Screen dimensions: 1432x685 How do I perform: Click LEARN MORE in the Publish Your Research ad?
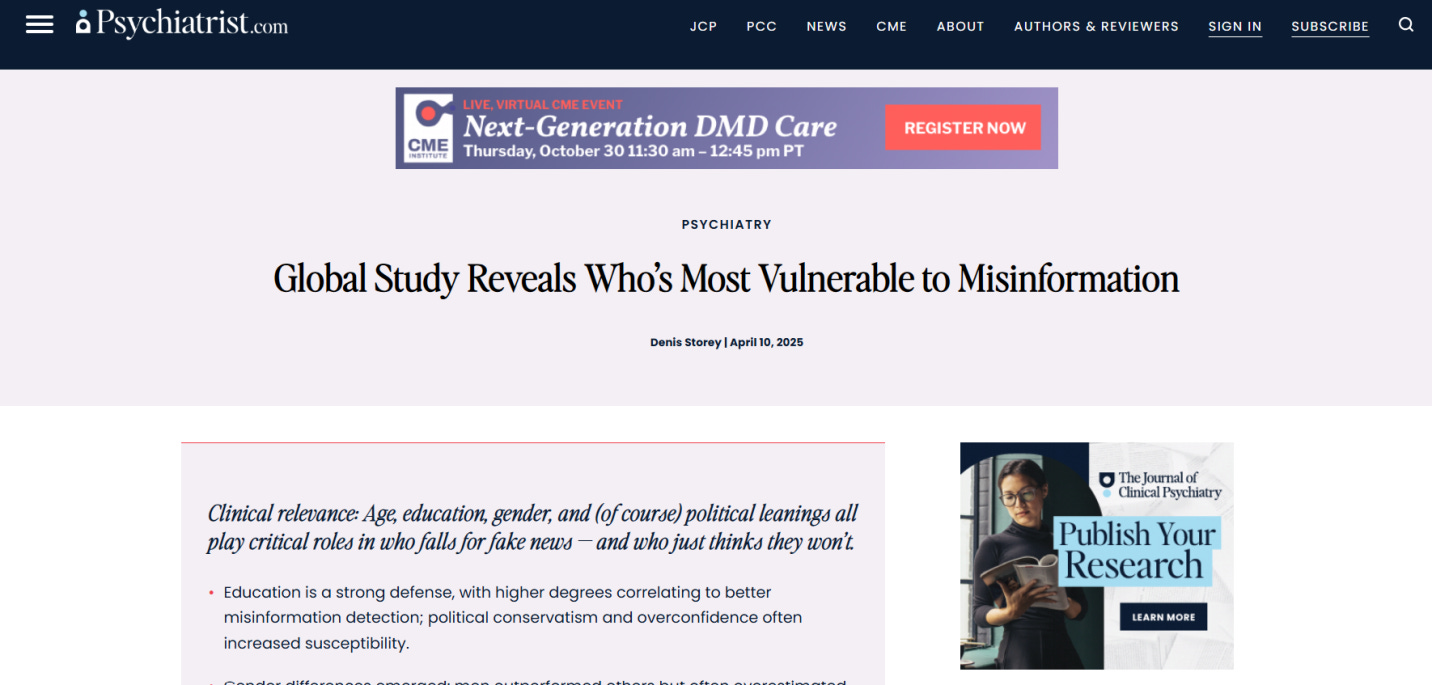click(x=1163, y=617)
